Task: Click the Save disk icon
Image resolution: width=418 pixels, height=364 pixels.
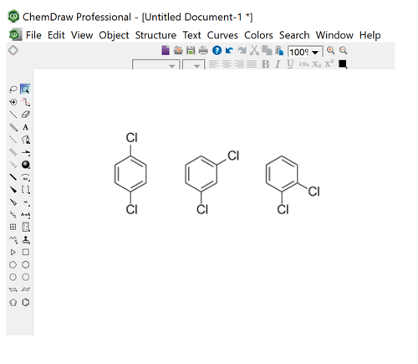Action: [191, 50]
